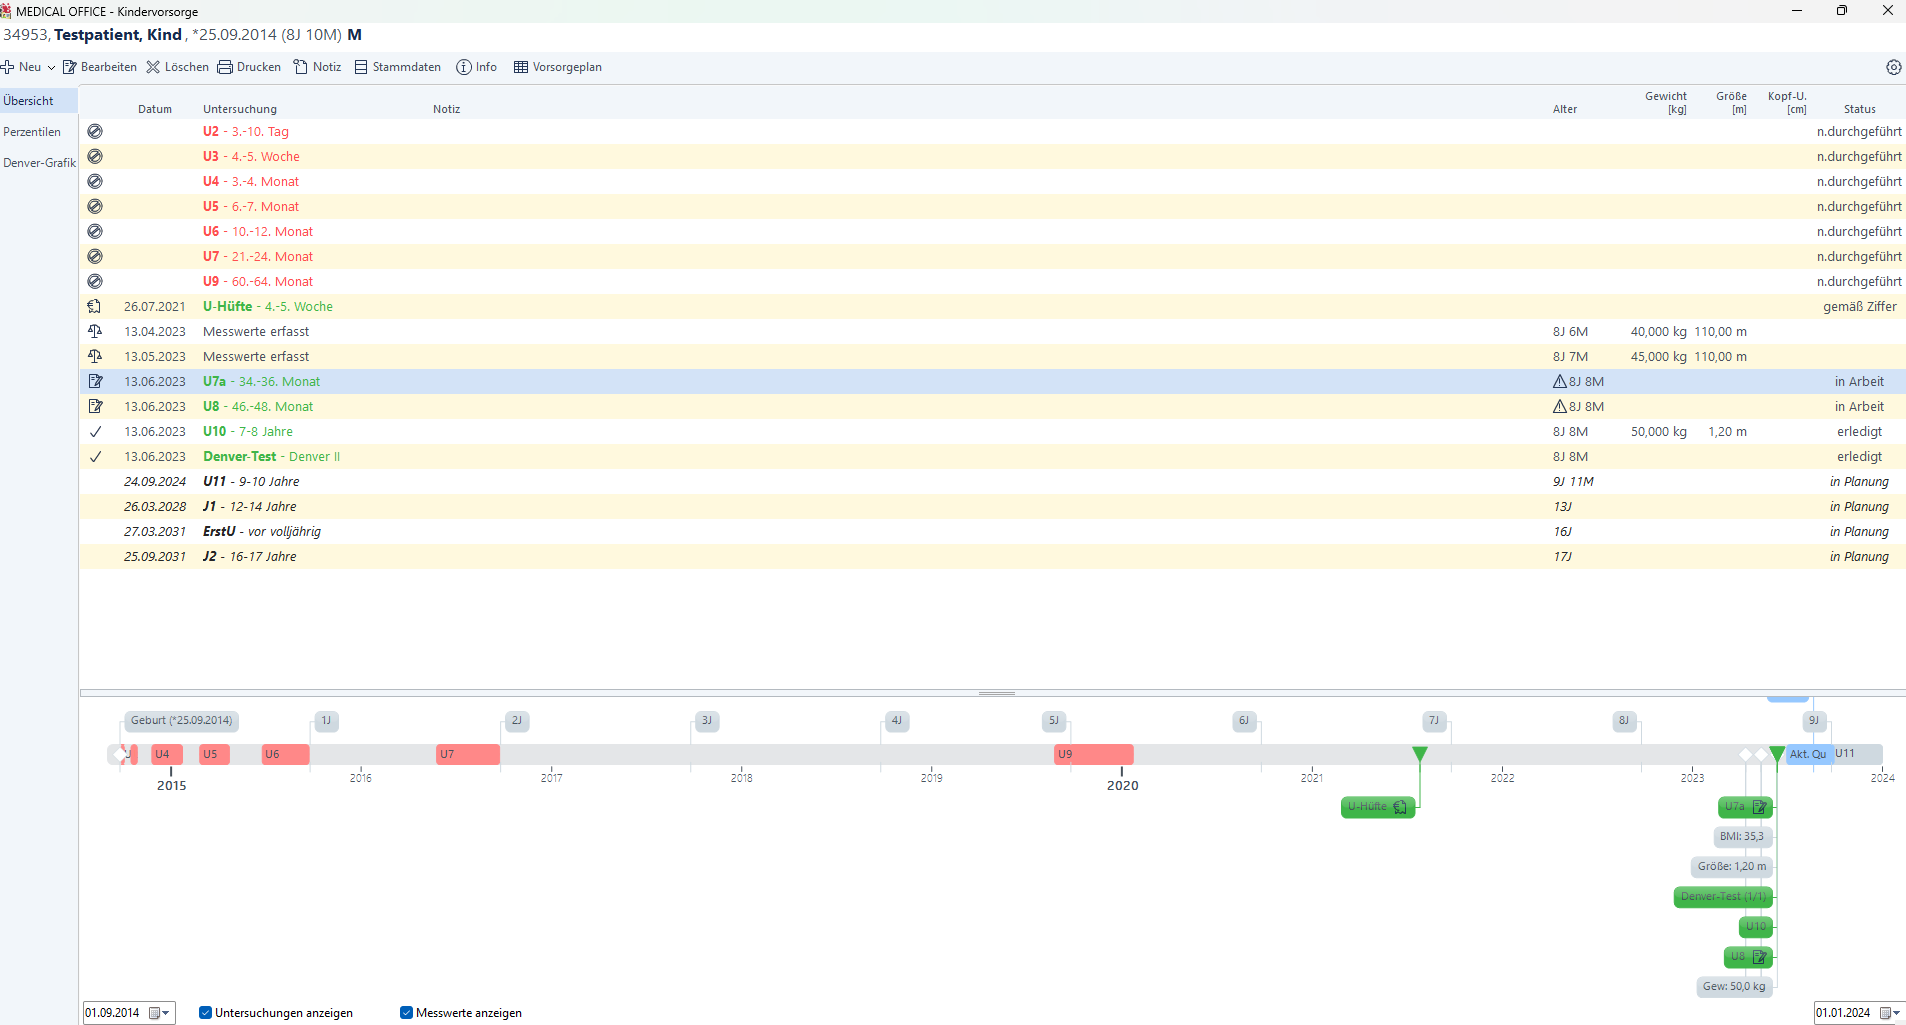Open the Info toolbar item
This screenshot has width=1906, height=1025.
(476, 67)
